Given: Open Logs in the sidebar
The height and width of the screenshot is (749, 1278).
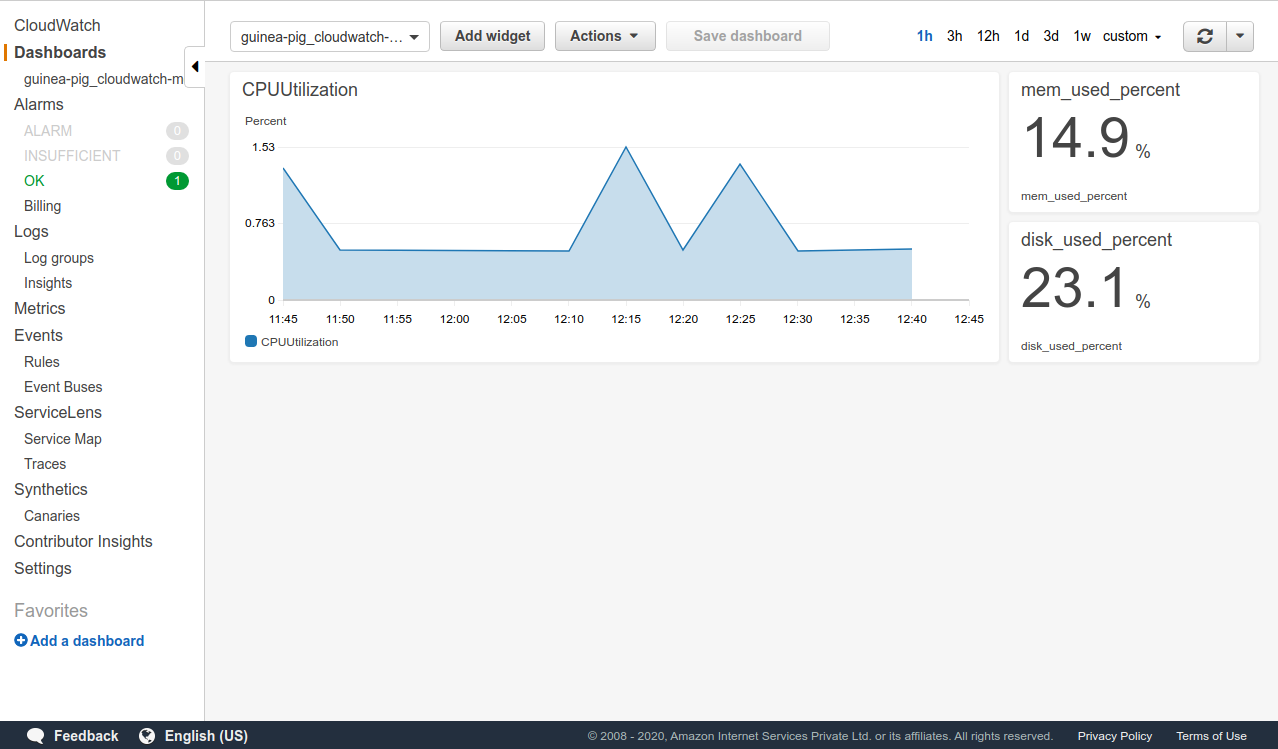Looking at the screenshot, I should click(31, 231).
